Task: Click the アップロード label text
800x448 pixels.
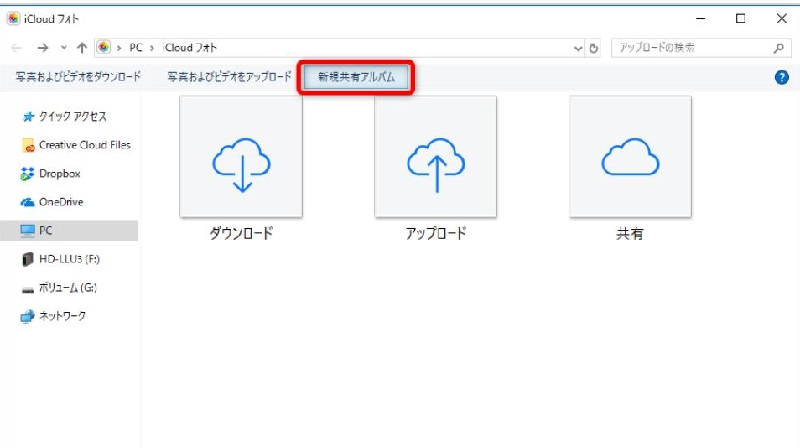Action: 436,234
